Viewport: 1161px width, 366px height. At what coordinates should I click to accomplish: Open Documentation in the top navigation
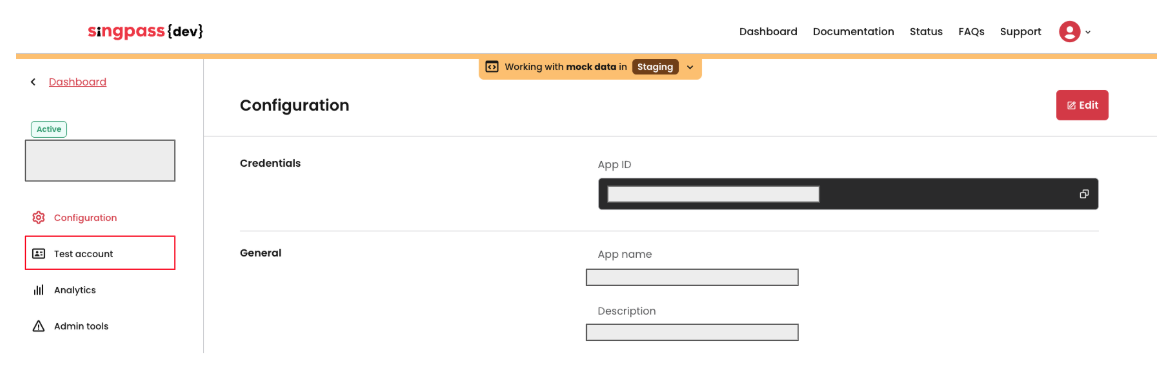coord(853,31)
